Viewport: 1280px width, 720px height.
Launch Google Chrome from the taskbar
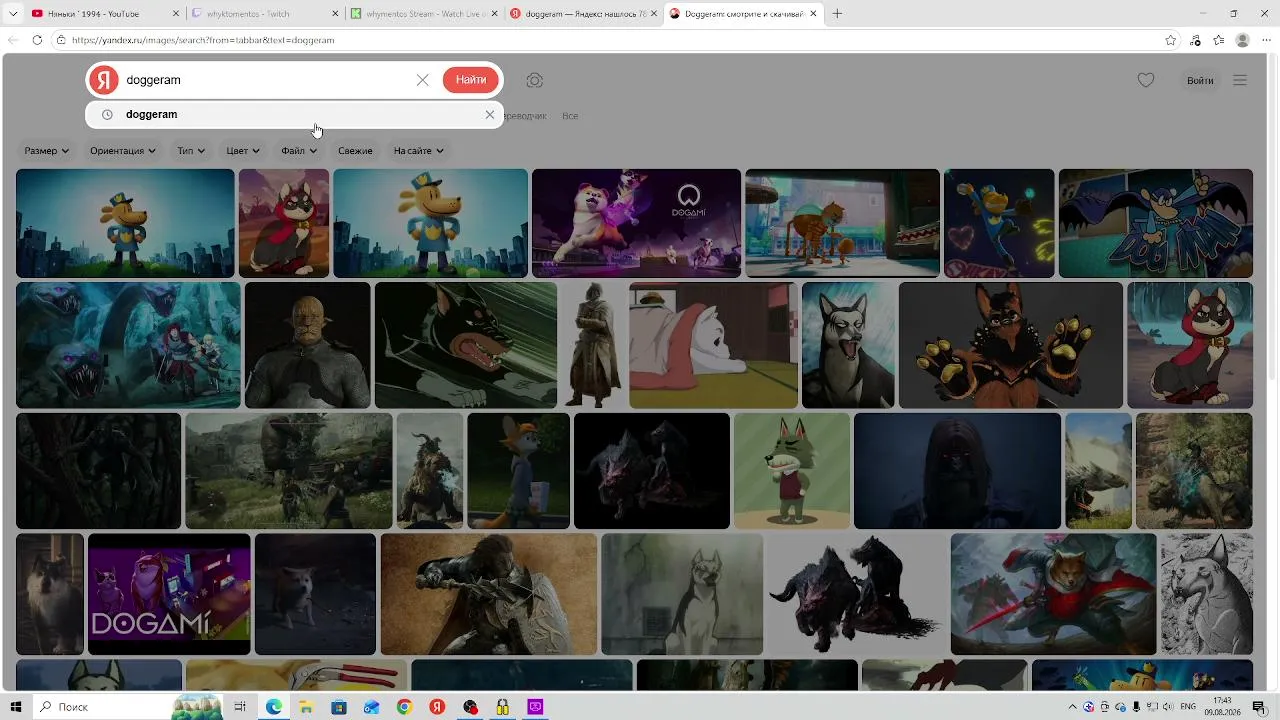(404, 707)
